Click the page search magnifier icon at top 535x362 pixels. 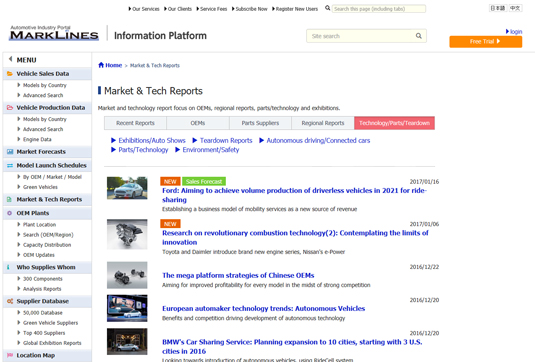coord(328,8)
